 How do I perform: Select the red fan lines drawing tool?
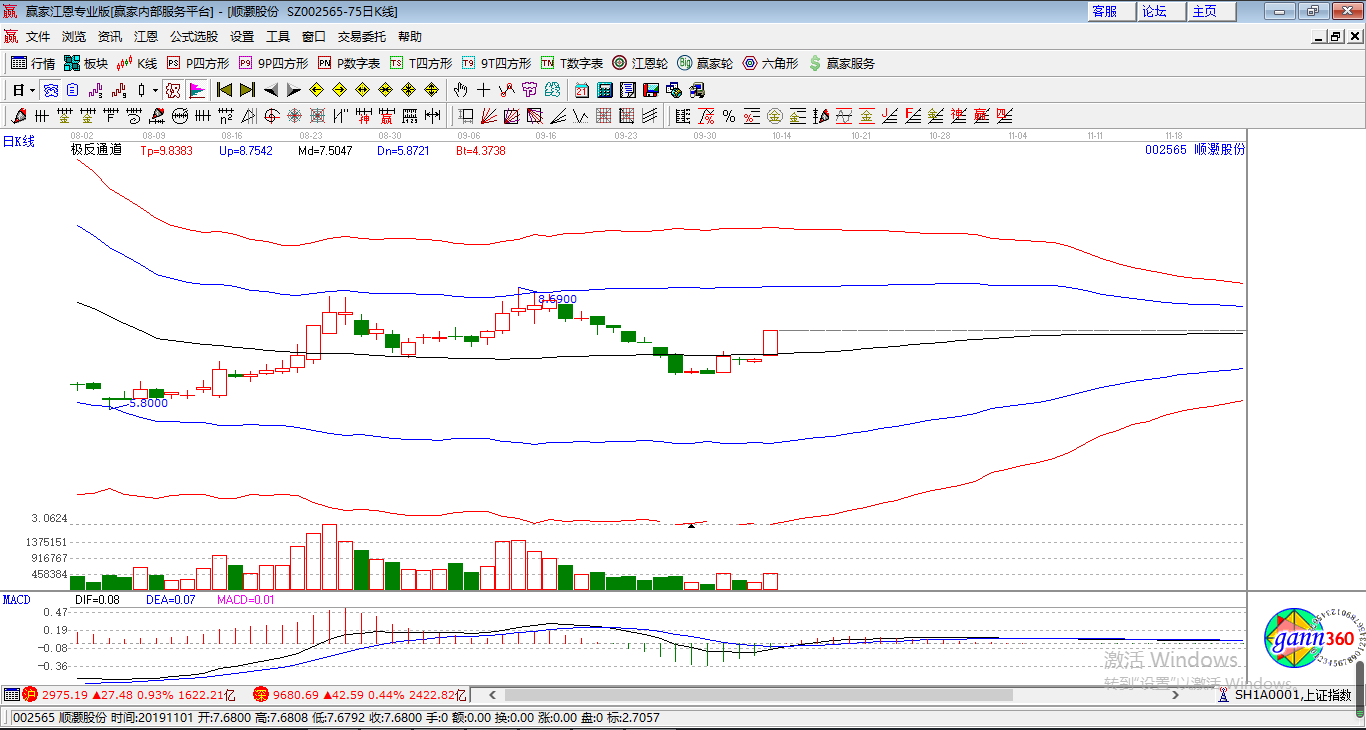coord(489,116)
